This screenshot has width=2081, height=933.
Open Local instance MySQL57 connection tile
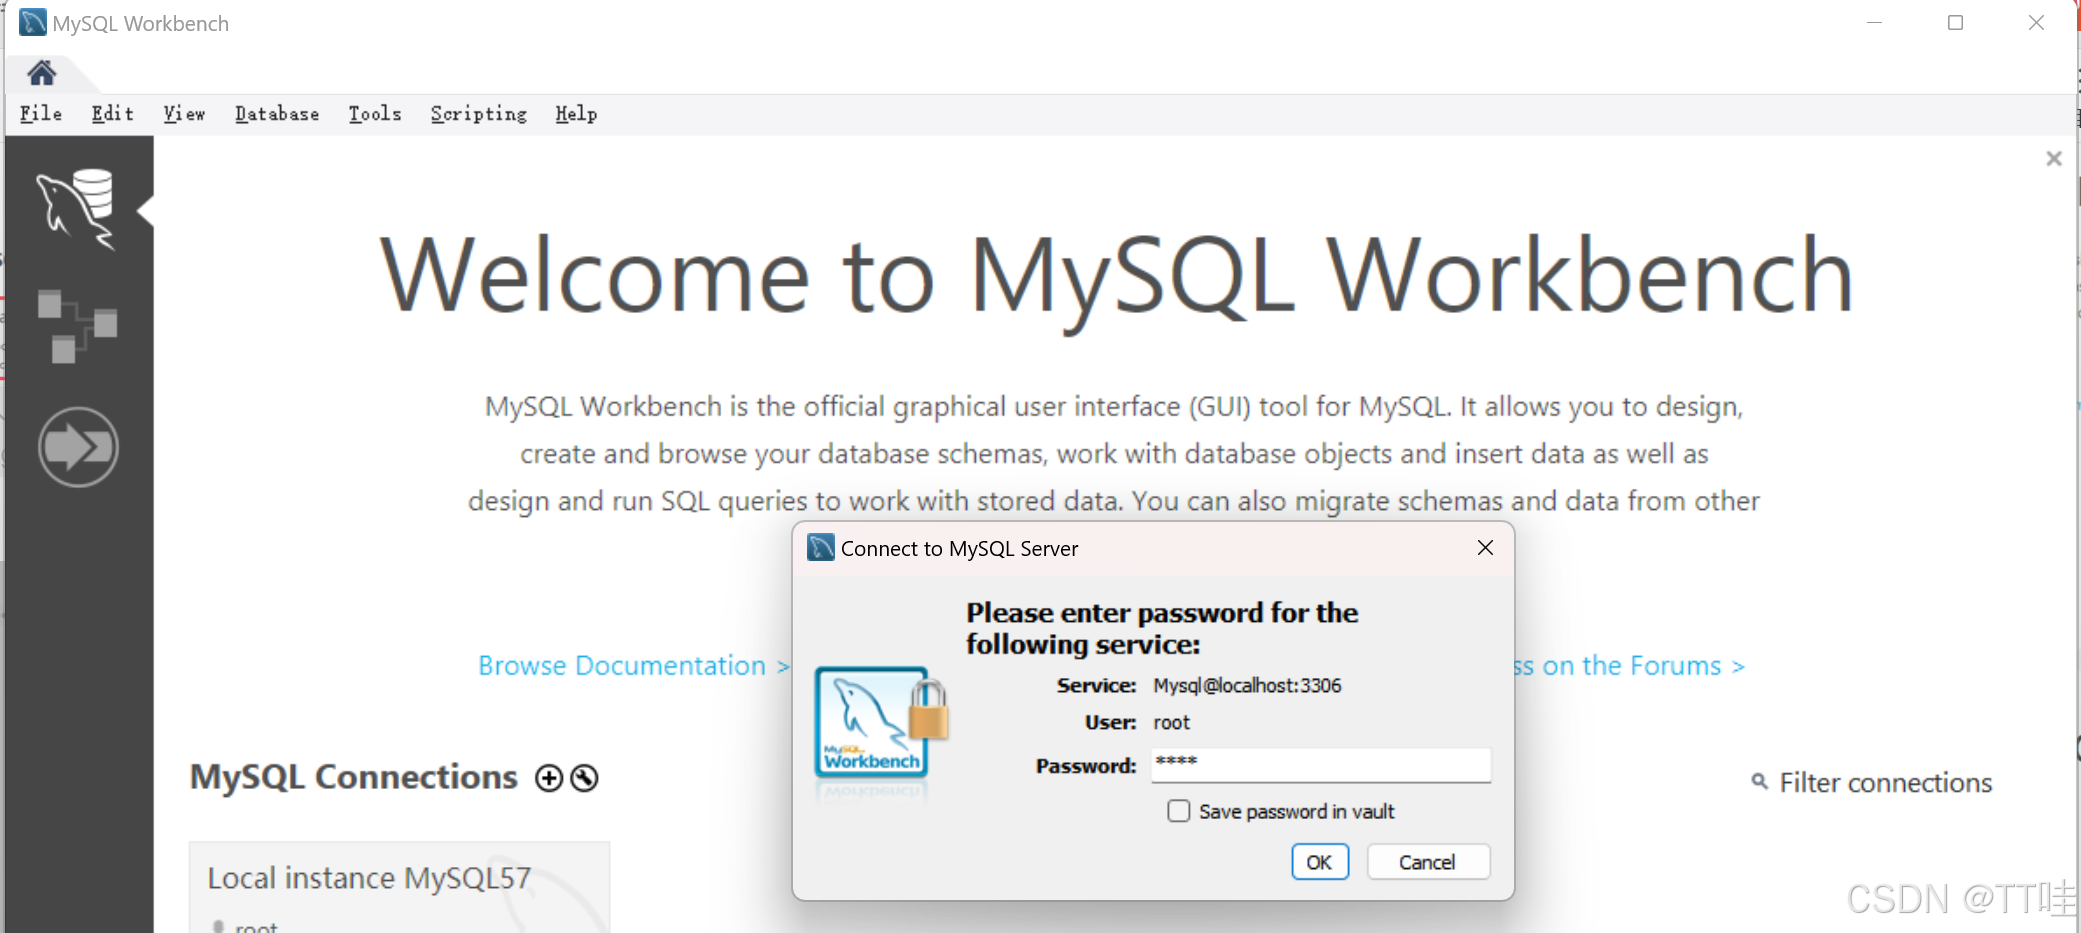399,888
